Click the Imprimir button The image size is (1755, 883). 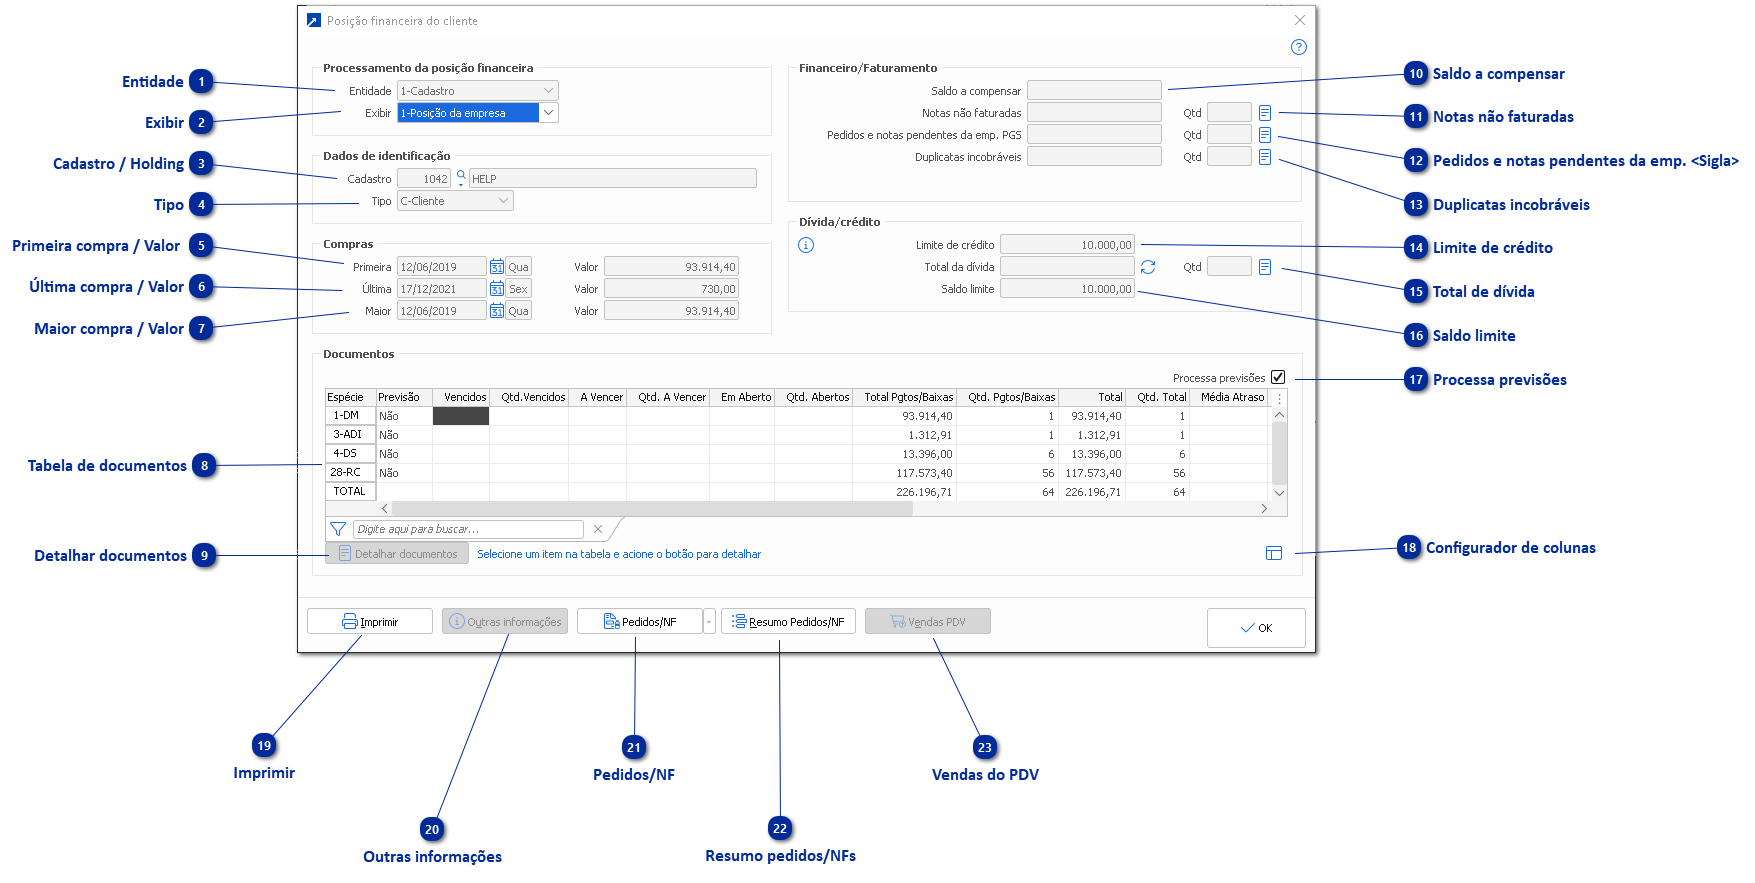tap(370, 621)
